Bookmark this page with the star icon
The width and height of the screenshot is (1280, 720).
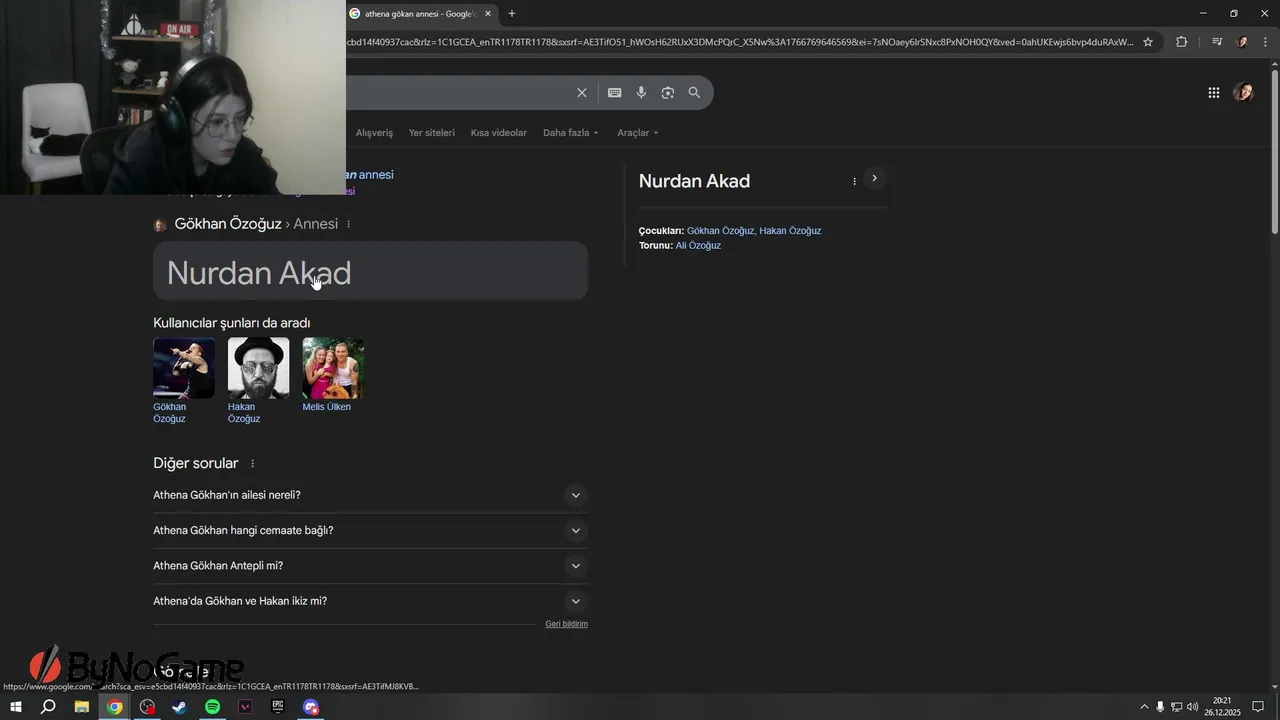[1148, 42]
